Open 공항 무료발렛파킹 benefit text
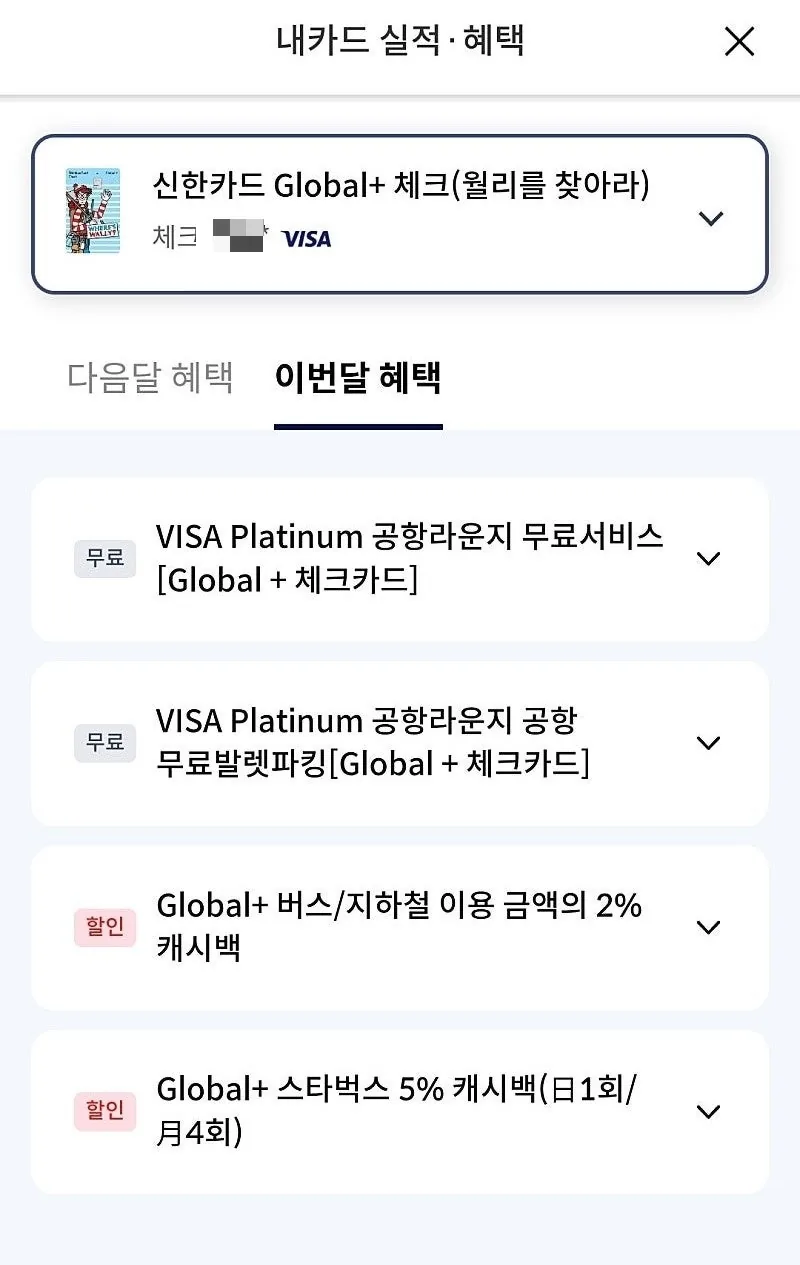This screenshot has width=800, height=1265. point(373,743)
